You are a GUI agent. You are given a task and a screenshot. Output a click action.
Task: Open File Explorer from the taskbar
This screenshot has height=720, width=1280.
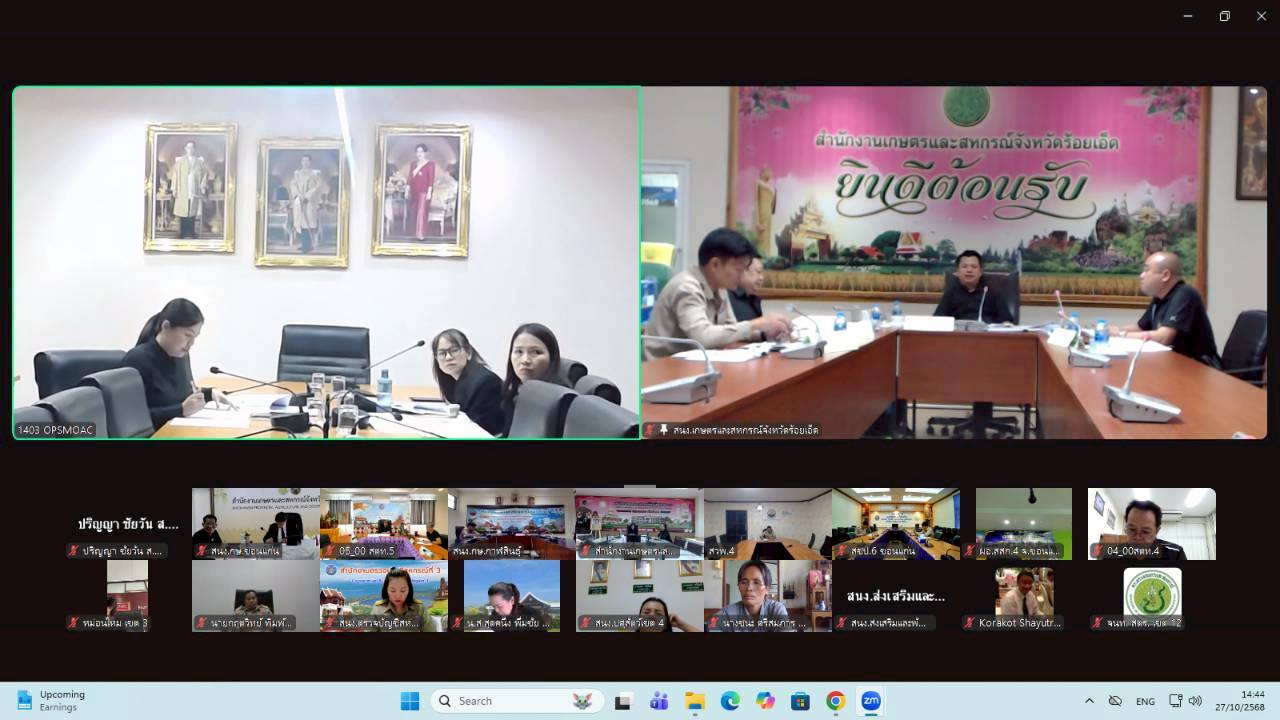tap(695, 701)
